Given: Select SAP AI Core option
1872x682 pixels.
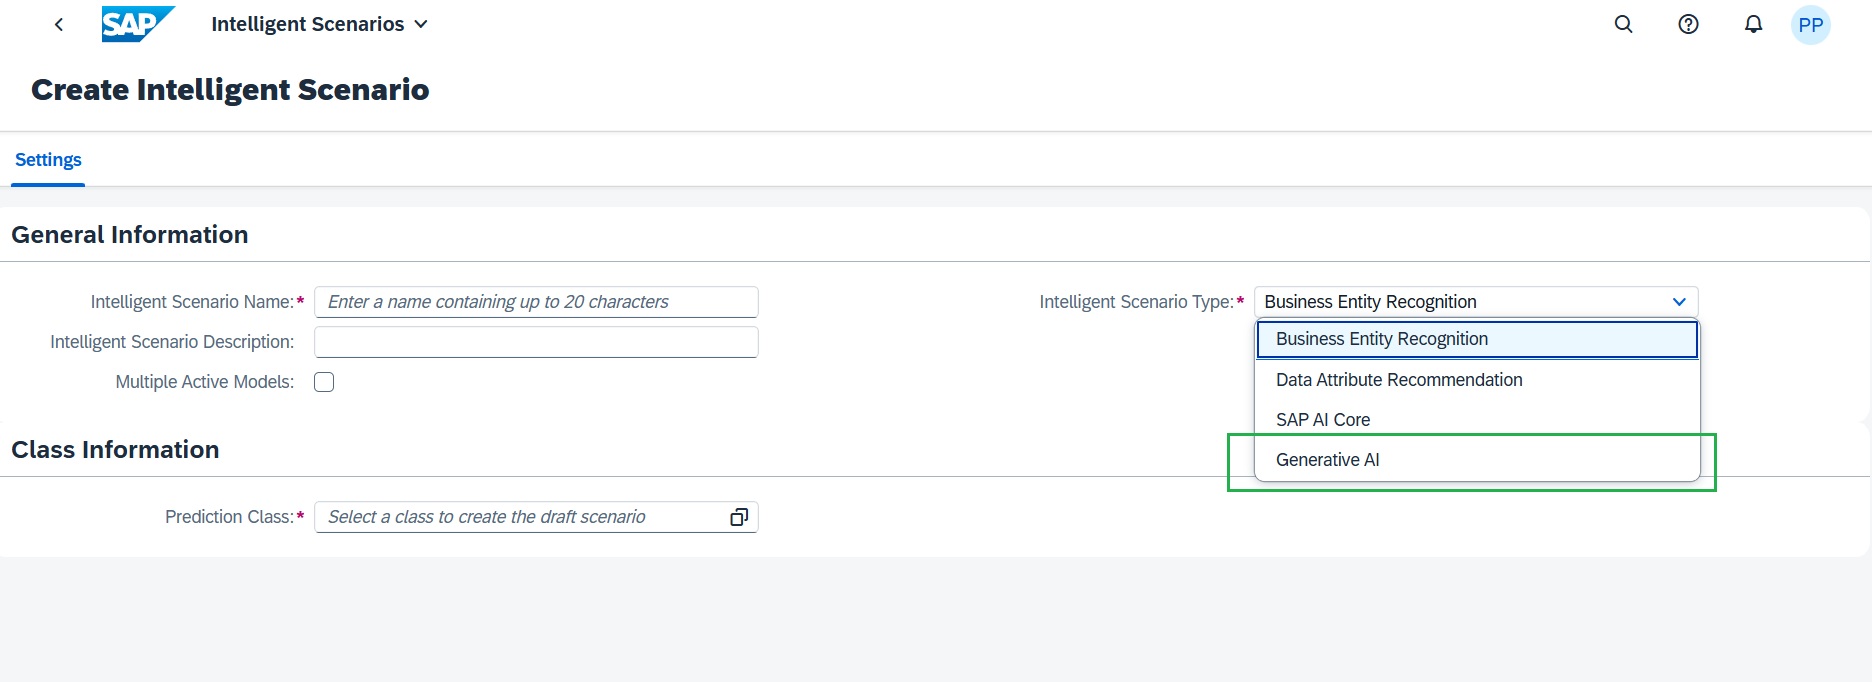Looking at the screenshot, I should [x=1477, y=420].
